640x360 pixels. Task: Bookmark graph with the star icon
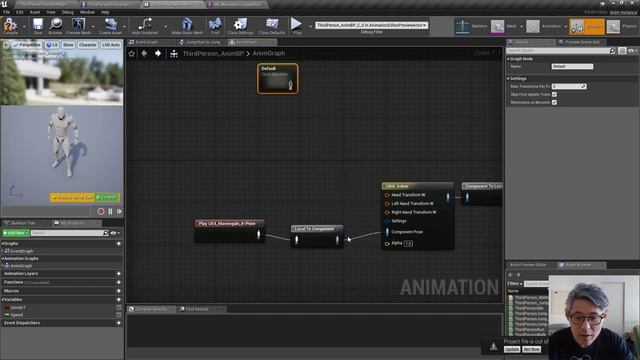(x=131, y=53)
